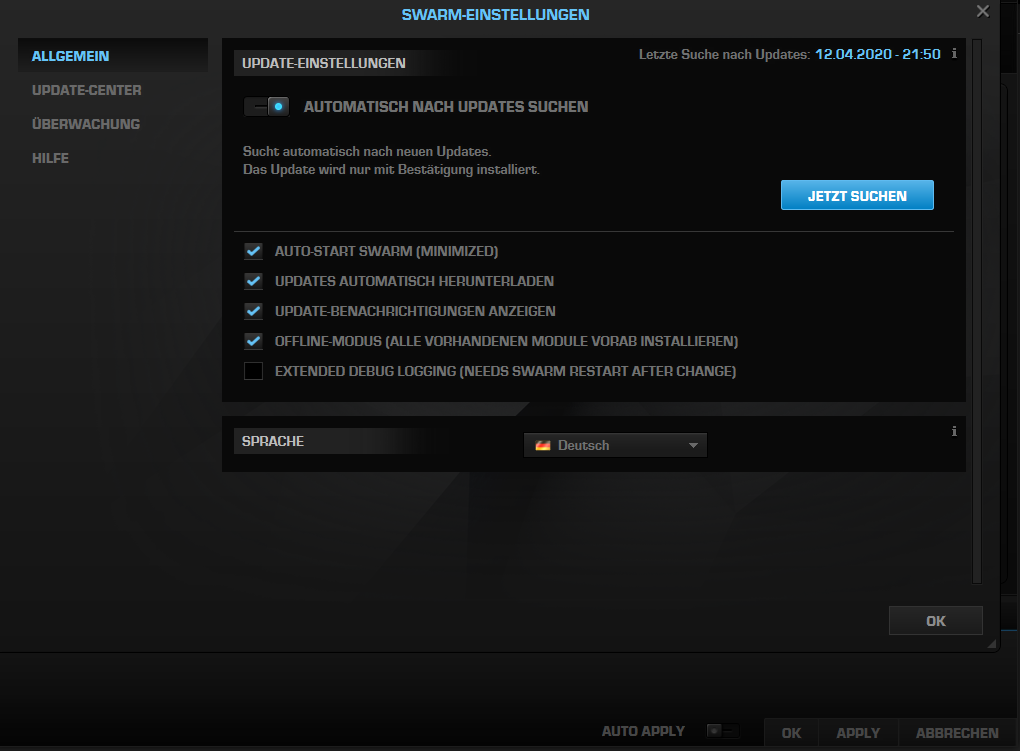Enable Extended Debug Logging checkbox
The width and height of the screenshot is (1020, 751).
[x=254, y=371]
